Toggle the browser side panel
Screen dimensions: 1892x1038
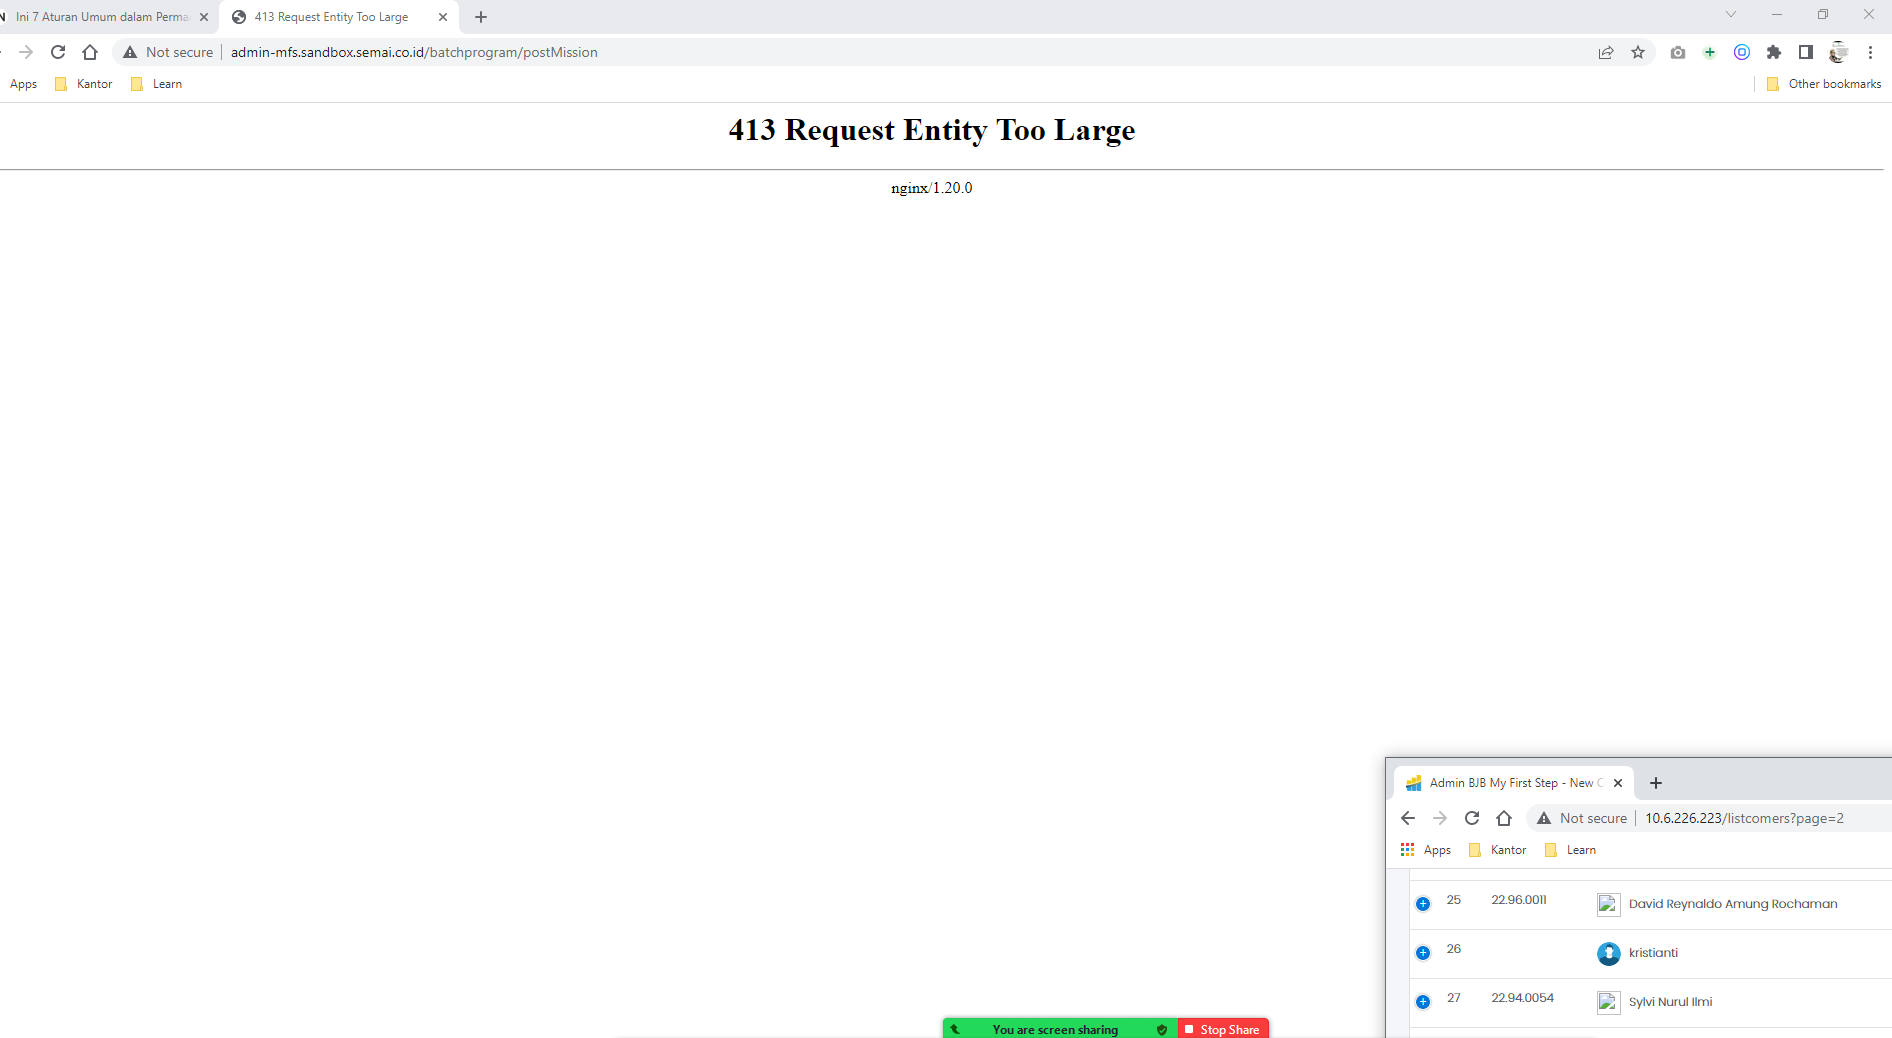tap(1806, 52)
